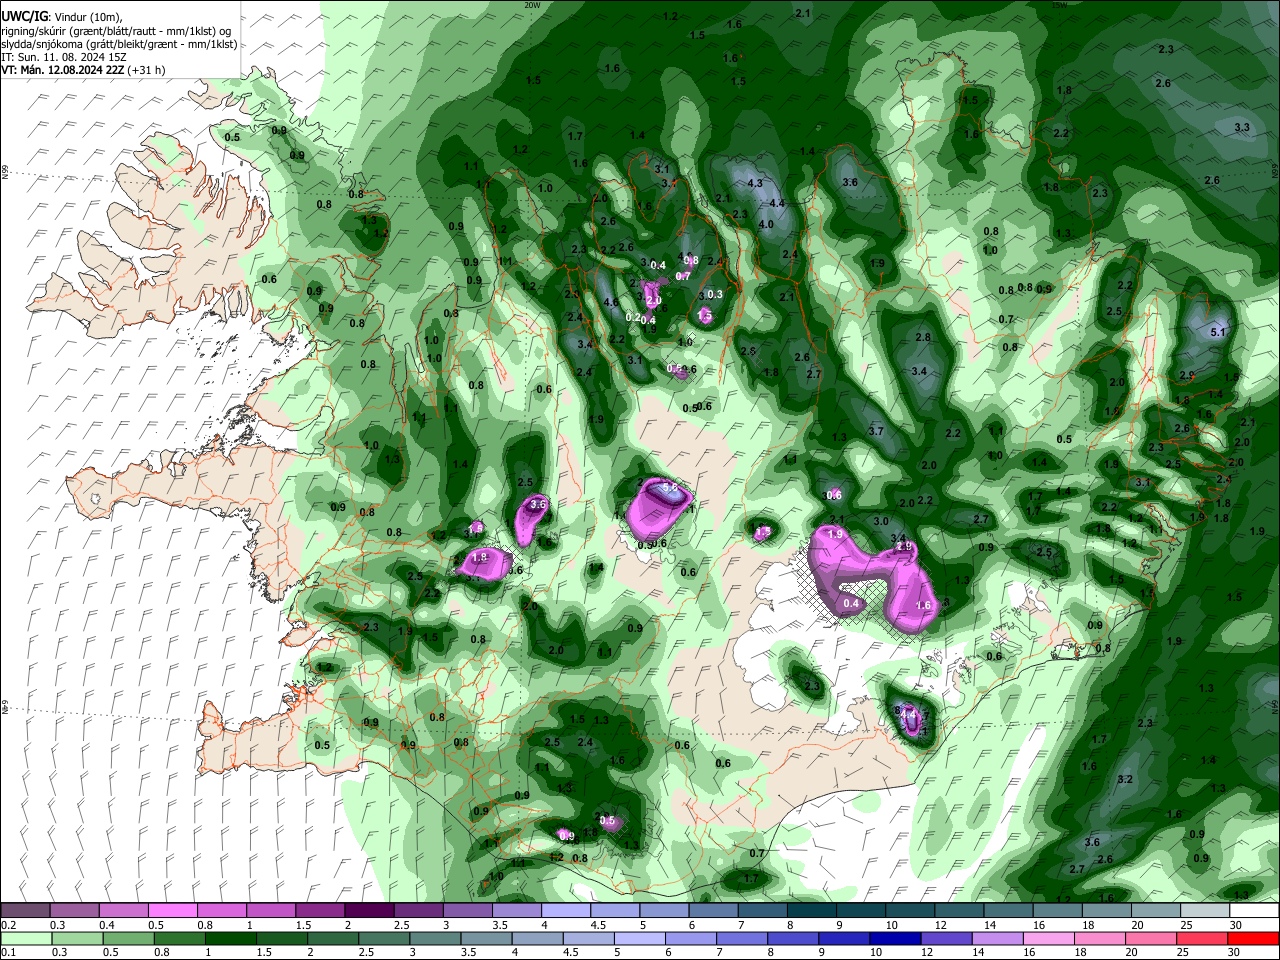
Task: Click the '3.2' value over the southeast sea
Action: (1124, 779)
